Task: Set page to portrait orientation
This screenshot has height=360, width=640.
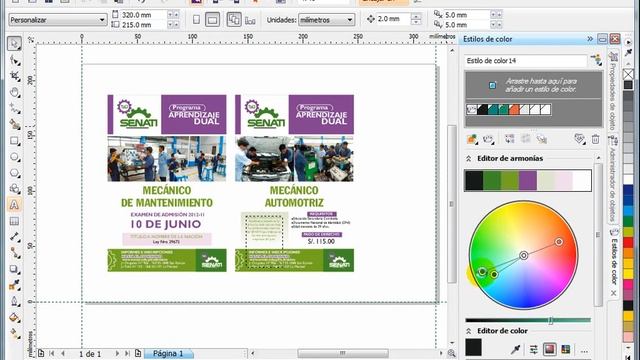Action: [196, 19]
